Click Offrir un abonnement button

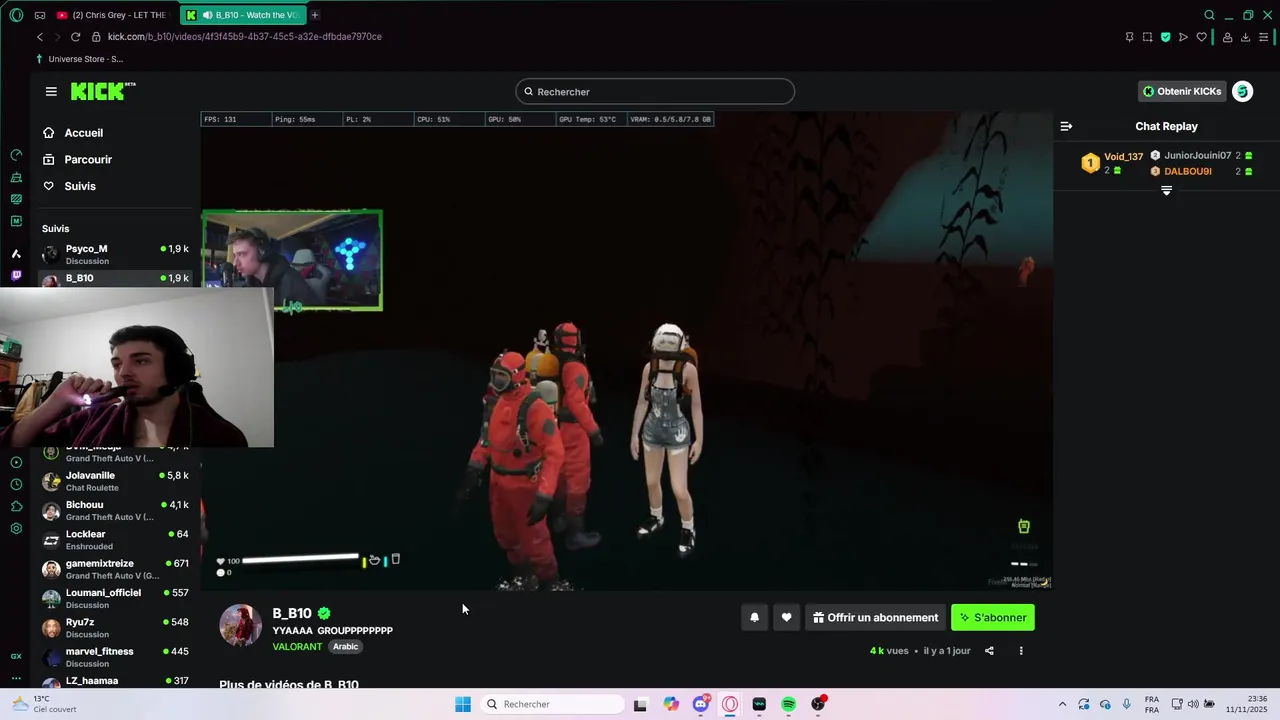876,617
